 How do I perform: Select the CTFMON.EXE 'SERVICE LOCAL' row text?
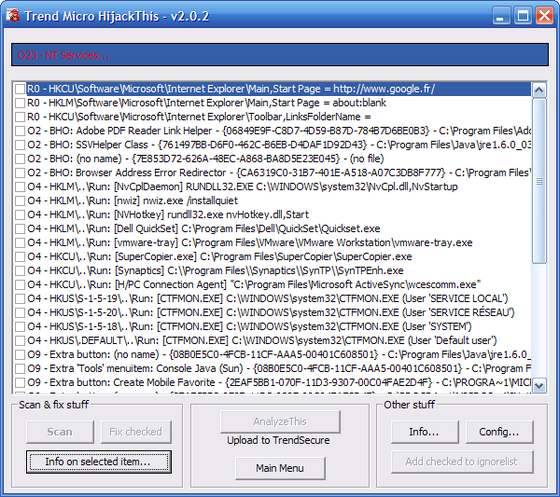click(x=268, y=298)
